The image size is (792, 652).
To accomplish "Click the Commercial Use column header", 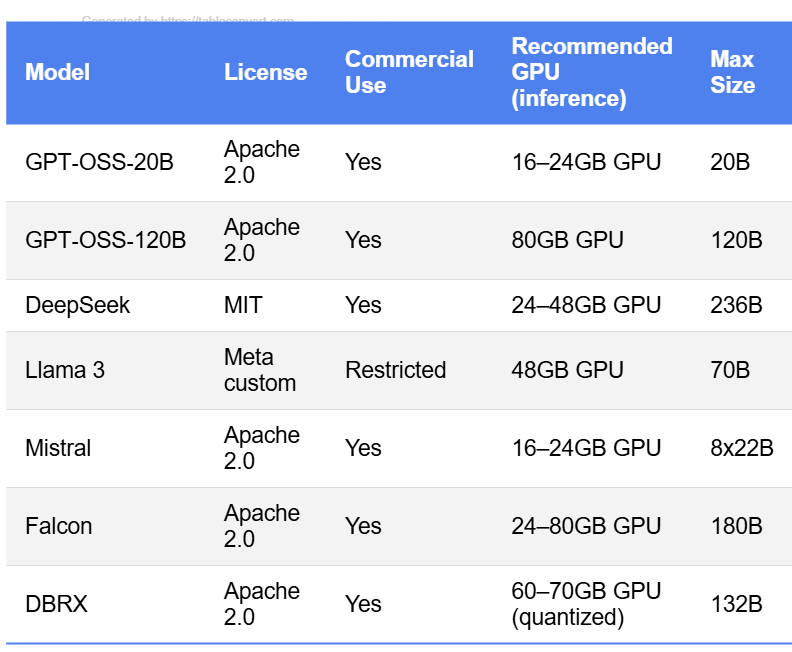I will (x=409, y=72).
